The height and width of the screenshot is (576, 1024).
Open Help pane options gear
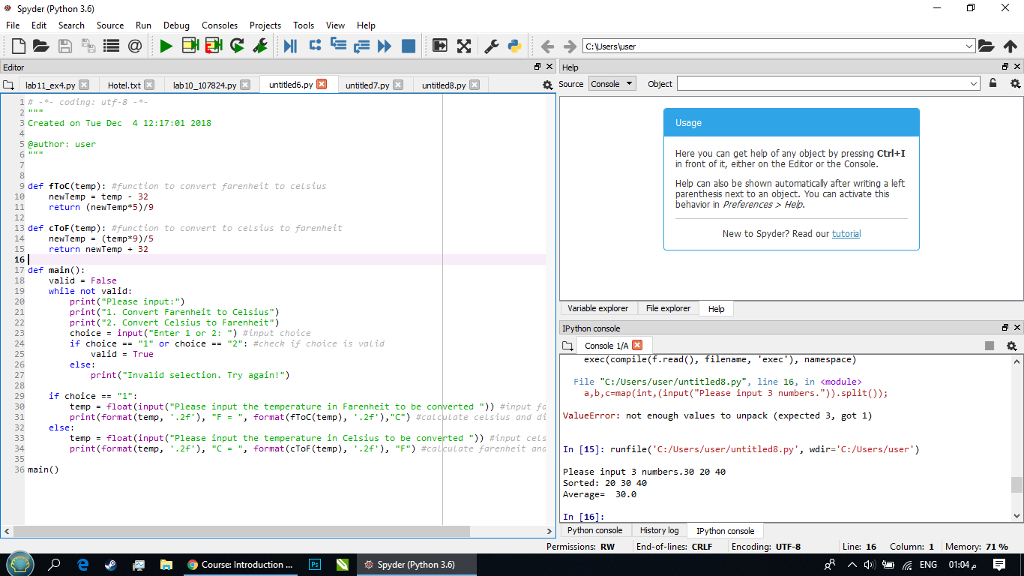[x=1015, y=84]
